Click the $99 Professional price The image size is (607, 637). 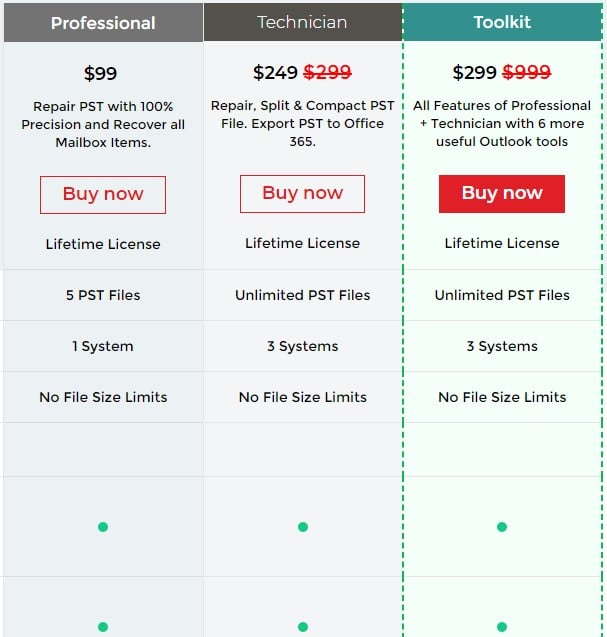click(100, 74)
